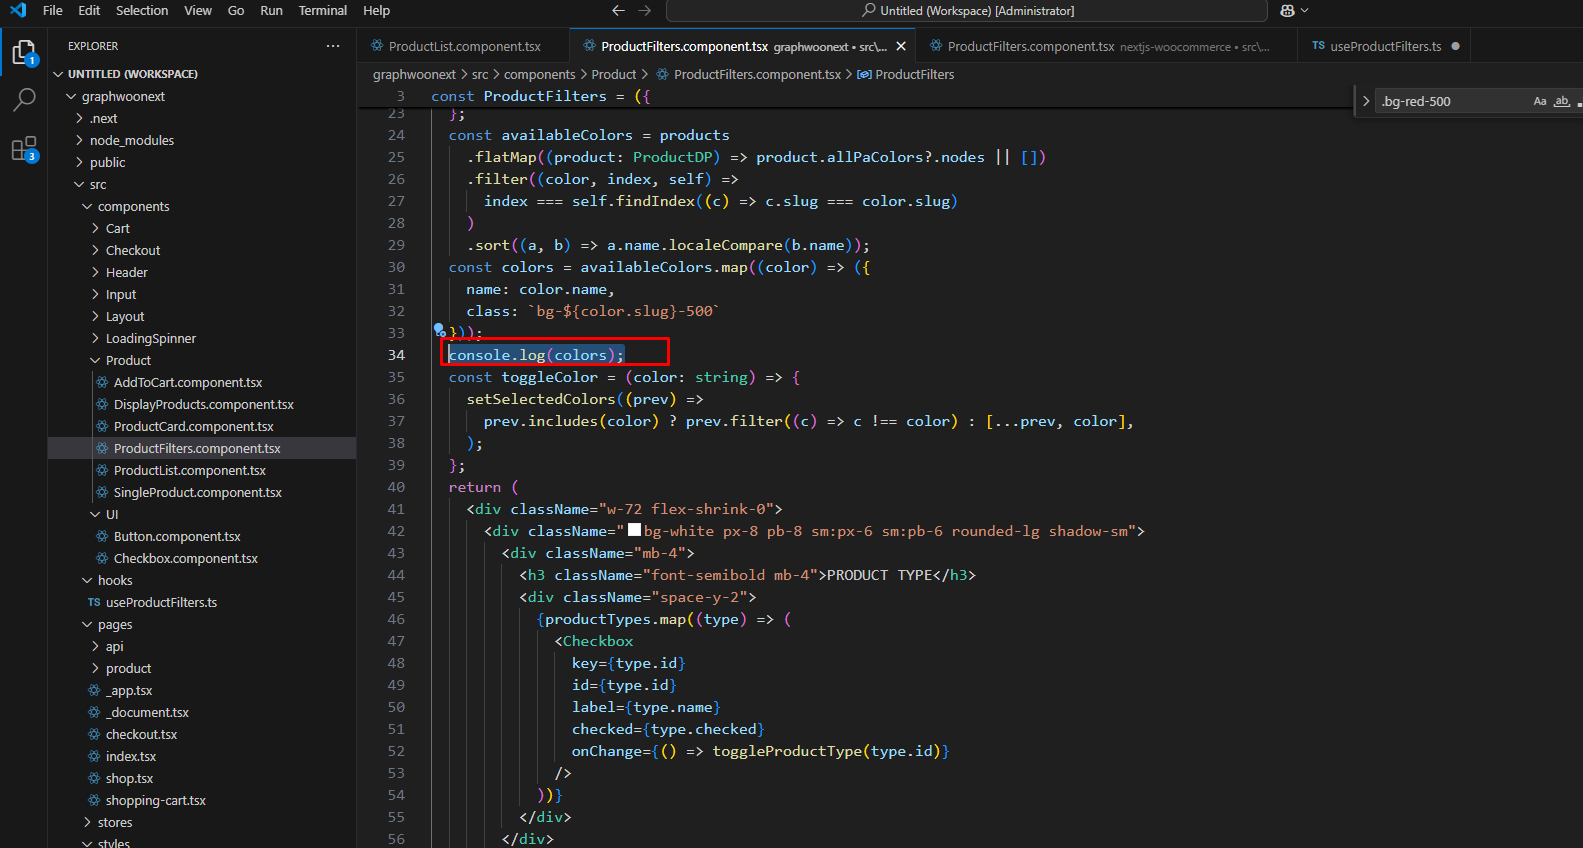Open the Extensions view icon

[x=24, y=149]
